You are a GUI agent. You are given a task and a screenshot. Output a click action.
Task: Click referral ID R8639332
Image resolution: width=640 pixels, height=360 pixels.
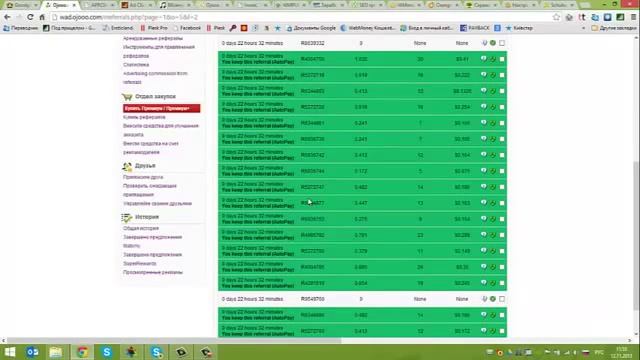312,43
